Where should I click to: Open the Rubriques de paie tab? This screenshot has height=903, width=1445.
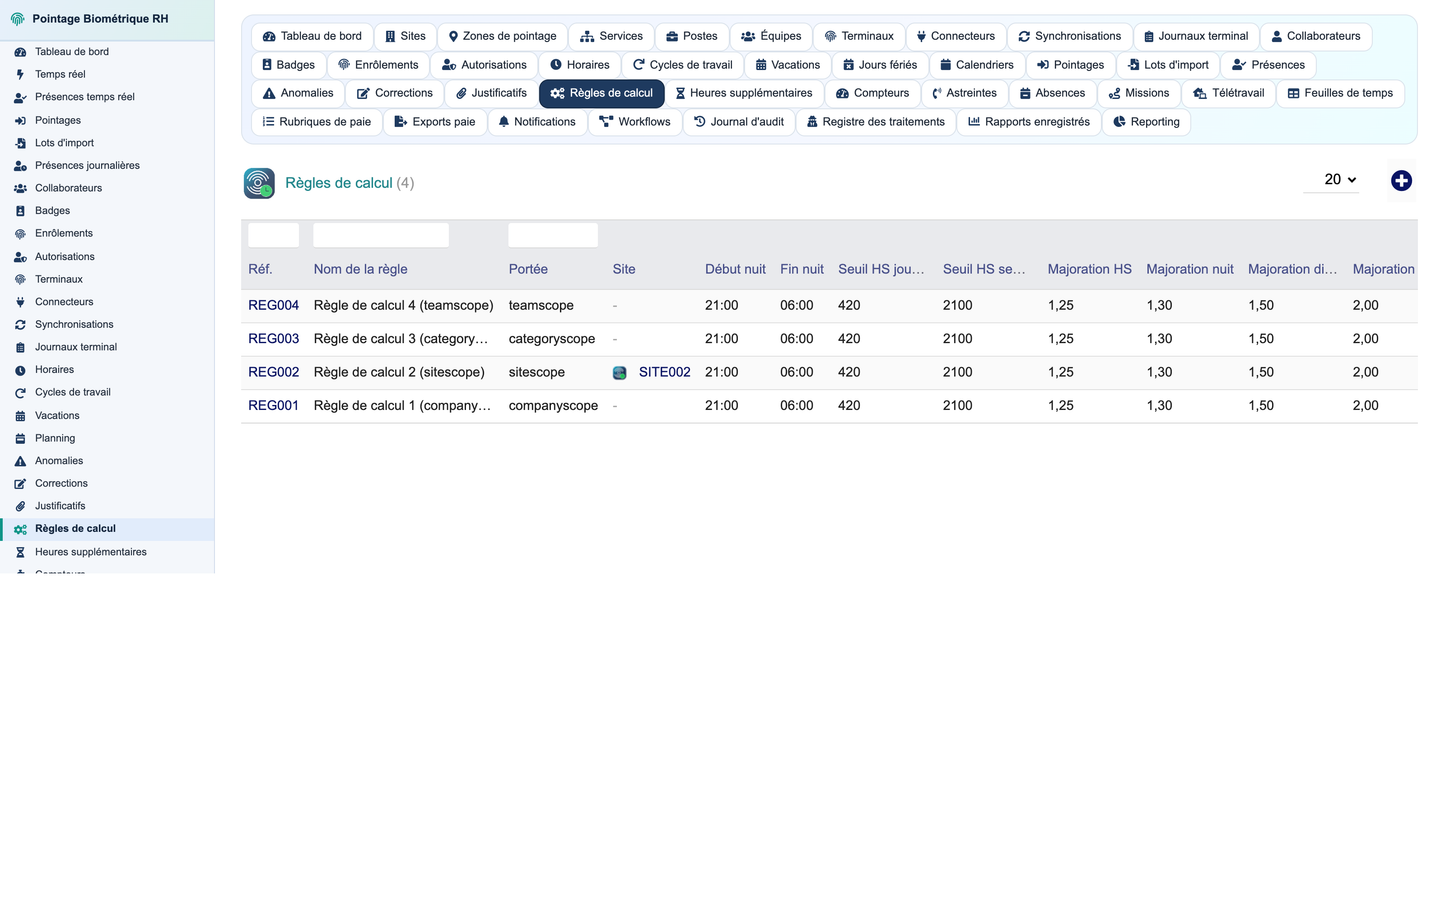tap(317, 122)
